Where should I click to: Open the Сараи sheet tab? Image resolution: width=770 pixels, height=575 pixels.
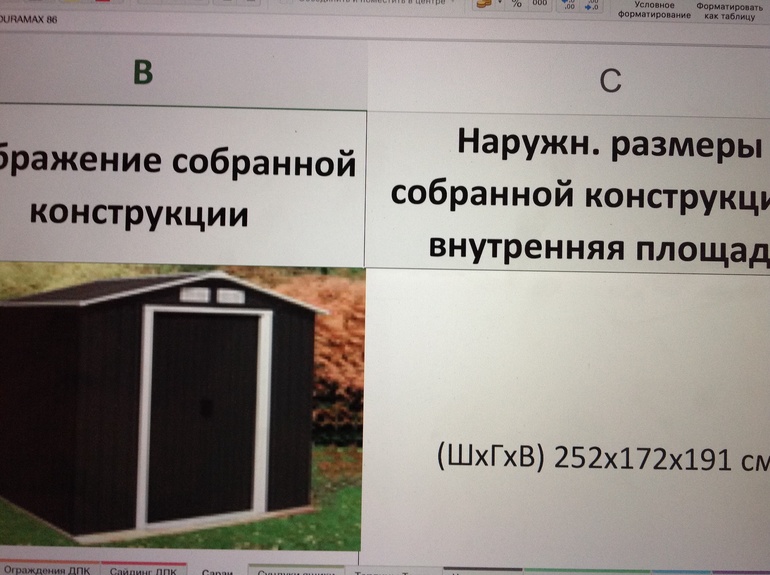click(217, 571)
